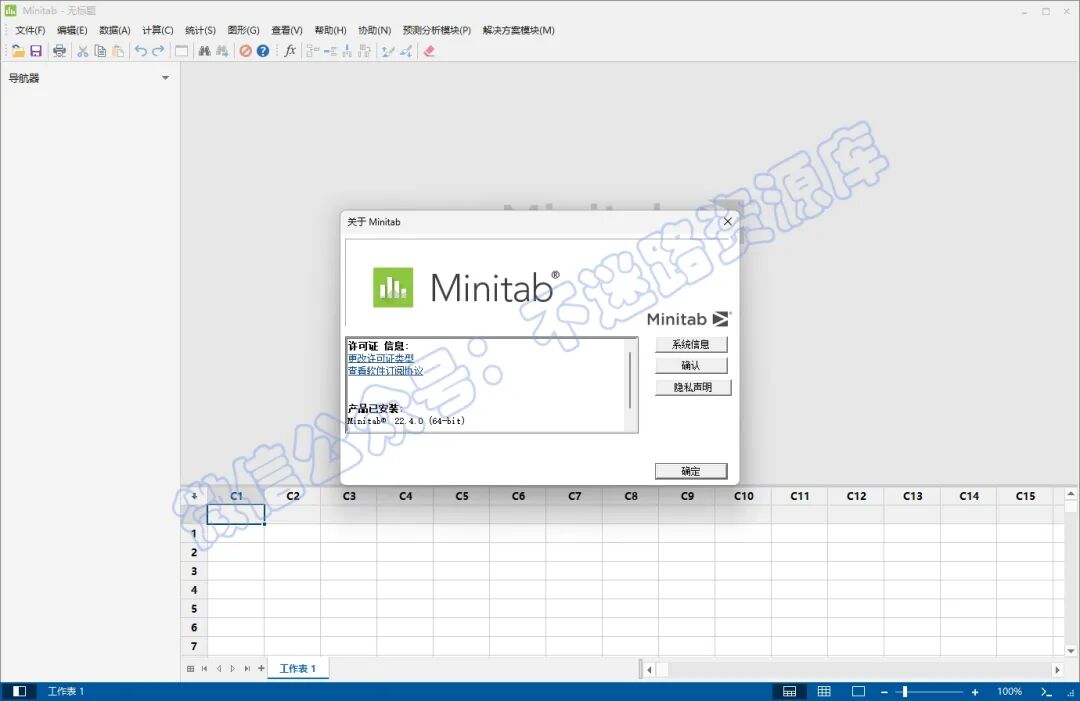Viewport: 1080px width, 701px height.
Task: Click the Find next binoculars icon
Action: [x=222, y=51]
